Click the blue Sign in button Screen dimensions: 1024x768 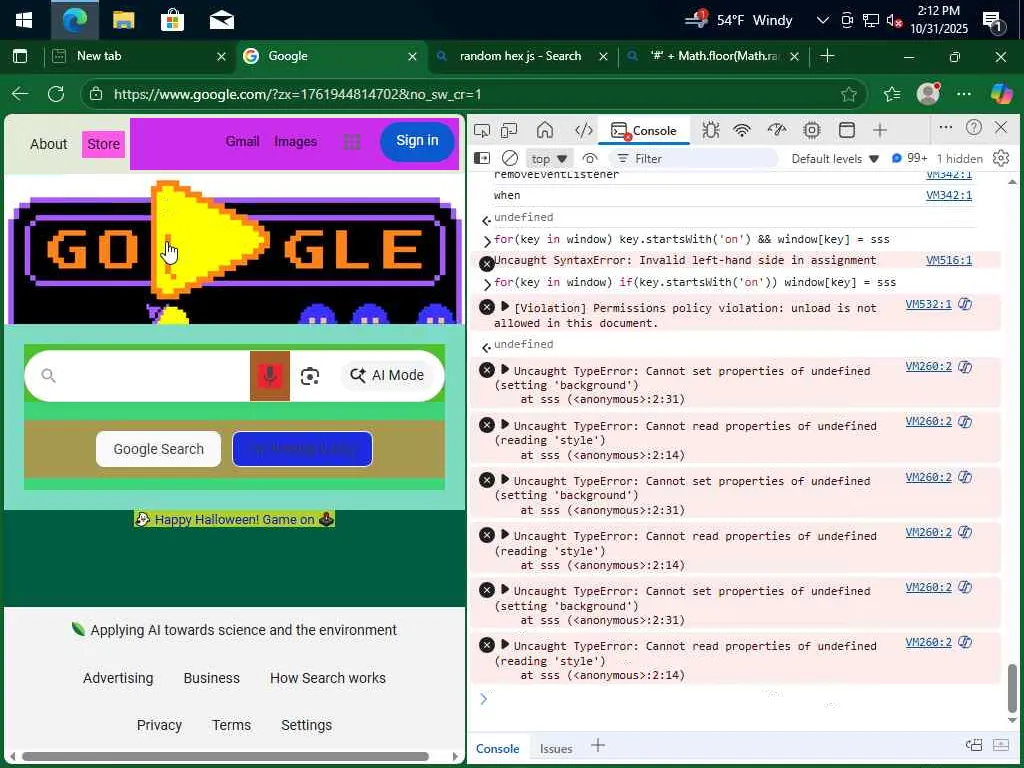417,140
